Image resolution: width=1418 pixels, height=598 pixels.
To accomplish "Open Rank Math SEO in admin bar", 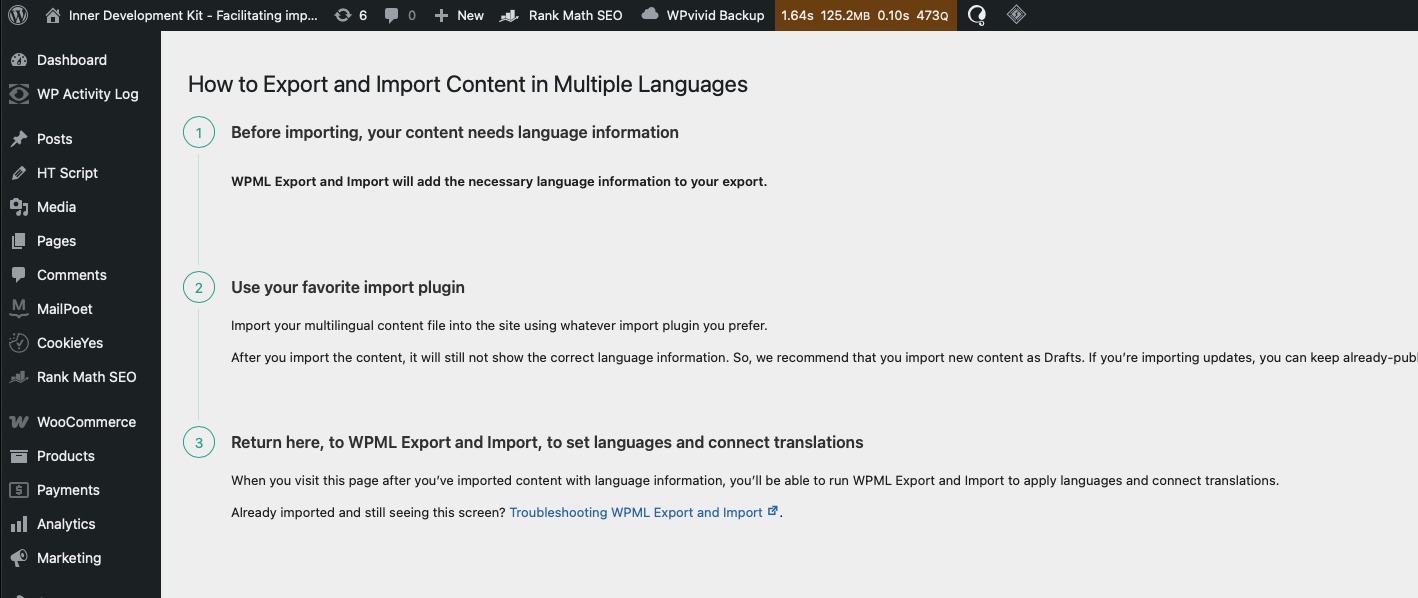I will pyautogui.click(x=562, y=15).
